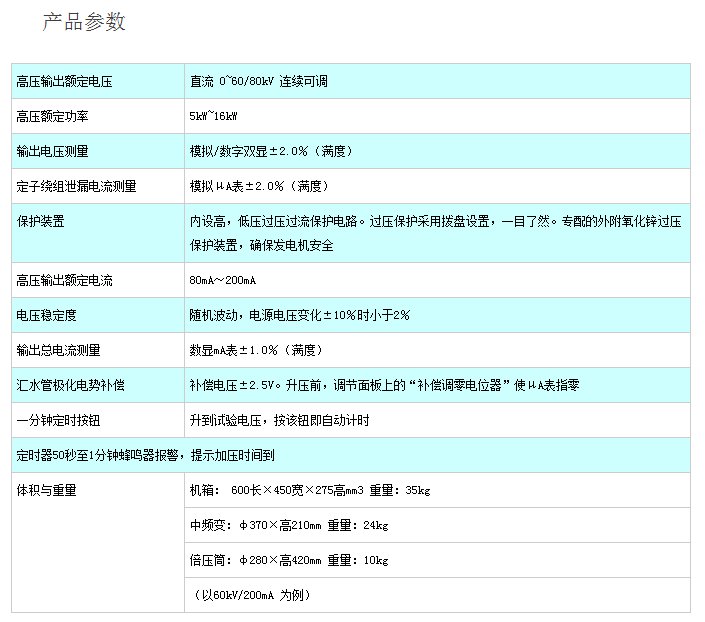Click the 体积与重量 label cell

pyautogui.click(x=47, y=490)
